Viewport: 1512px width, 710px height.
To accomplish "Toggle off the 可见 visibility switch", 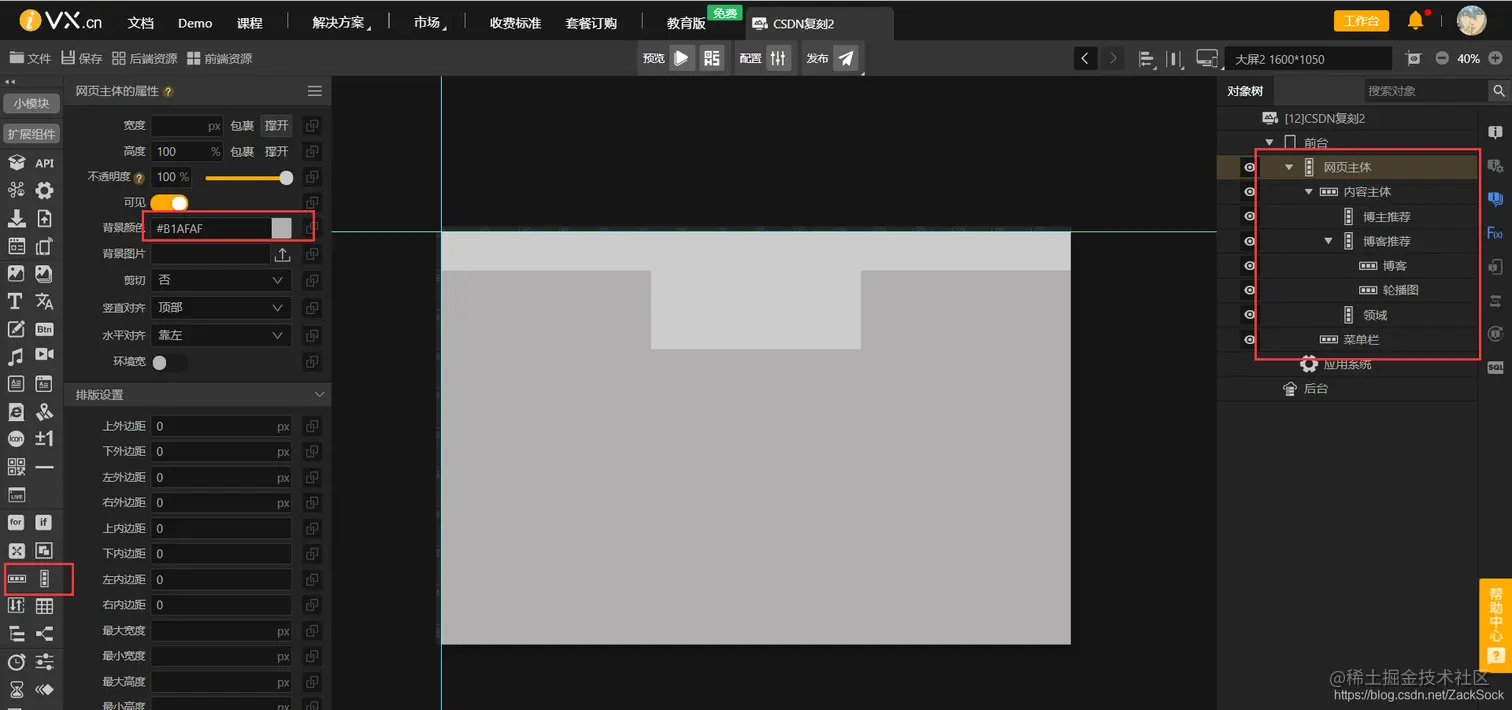I will coord(168,202).
